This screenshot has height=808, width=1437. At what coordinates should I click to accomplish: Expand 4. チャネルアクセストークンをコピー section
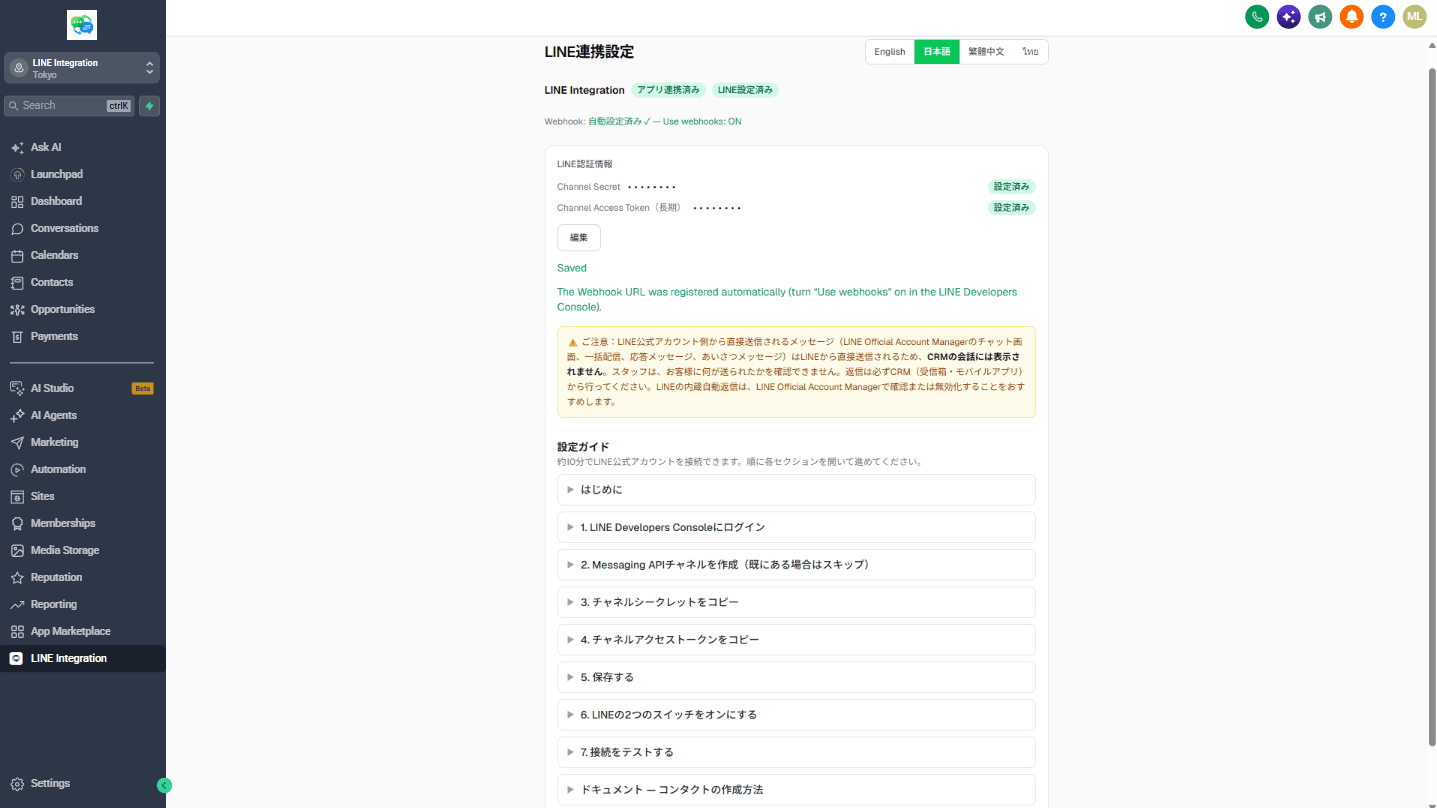(x=796, y=640)
